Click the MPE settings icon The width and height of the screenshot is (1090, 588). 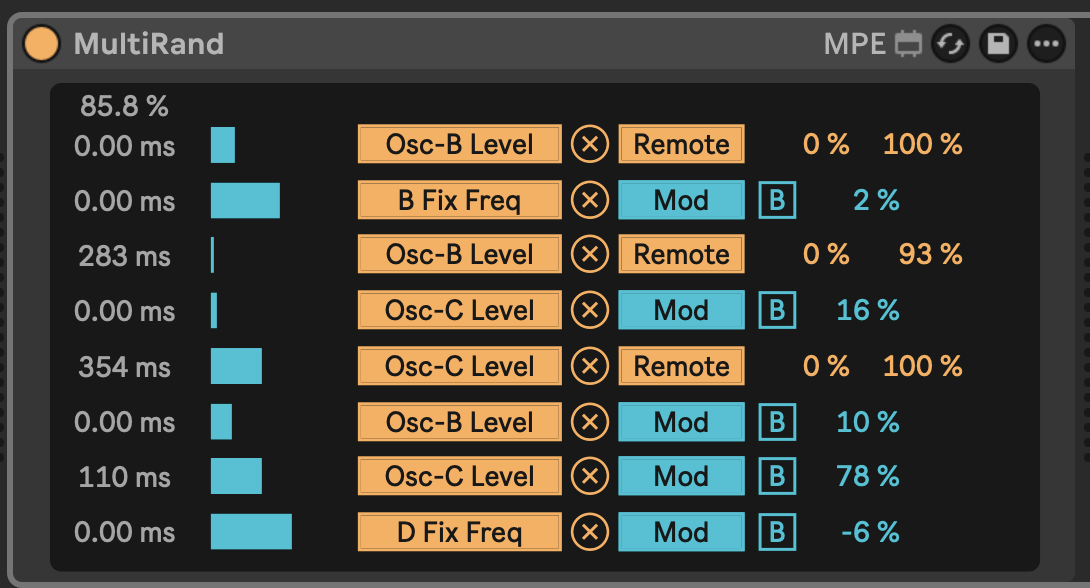click(908, 44)
